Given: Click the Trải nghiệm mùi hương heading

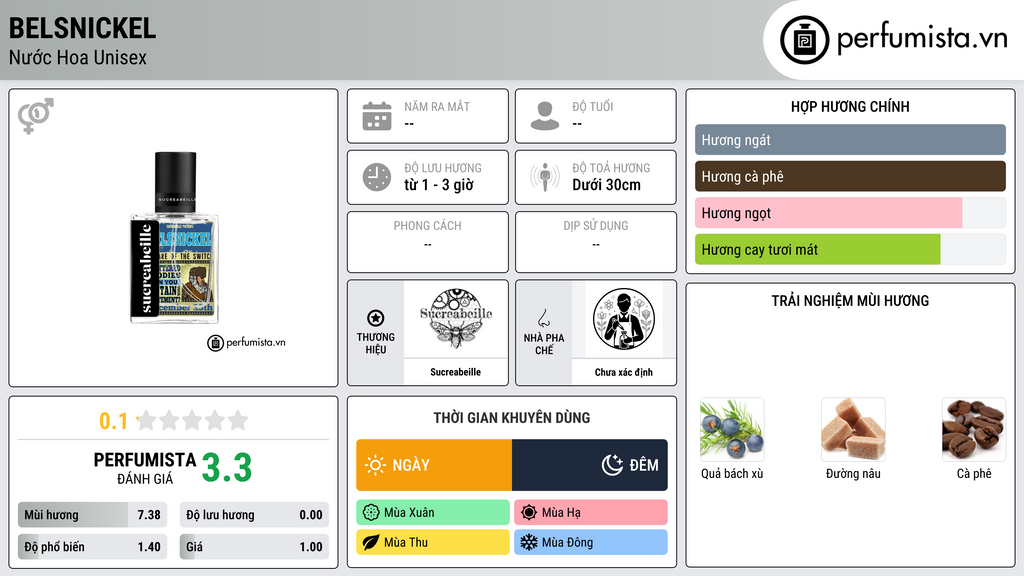Looking at the screenshot, I should pos(850,301).
